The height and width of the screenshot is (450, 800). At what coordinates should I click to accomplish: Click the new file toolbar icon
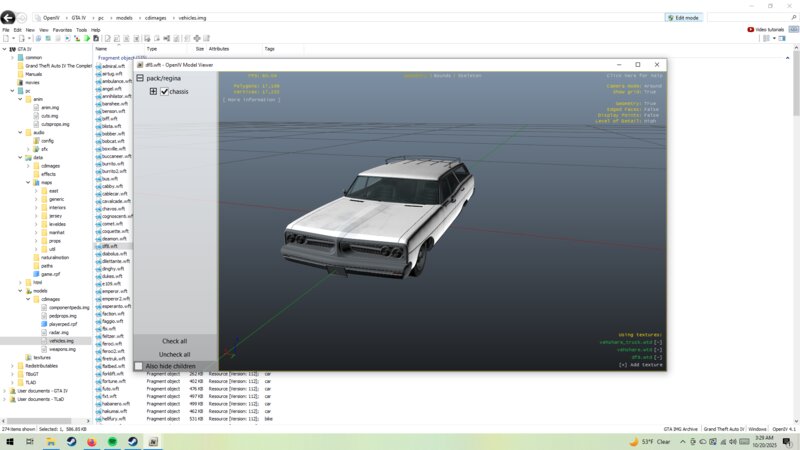pos(7,38)
